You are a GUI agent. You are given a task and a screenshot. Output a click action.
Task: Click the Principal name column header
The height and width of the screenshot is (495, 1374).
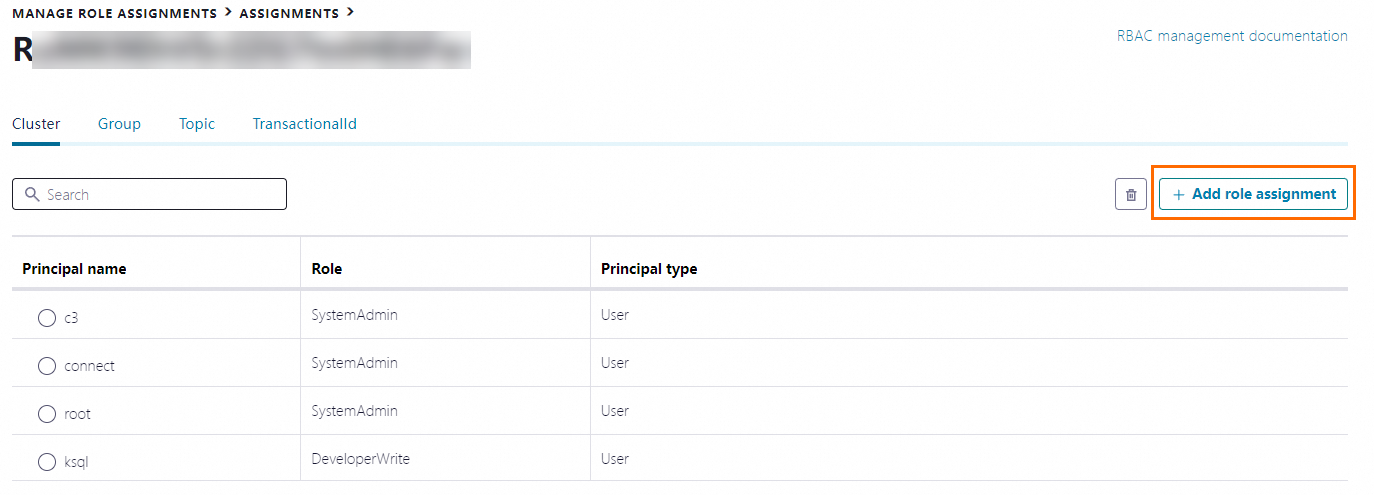[74, 269]
